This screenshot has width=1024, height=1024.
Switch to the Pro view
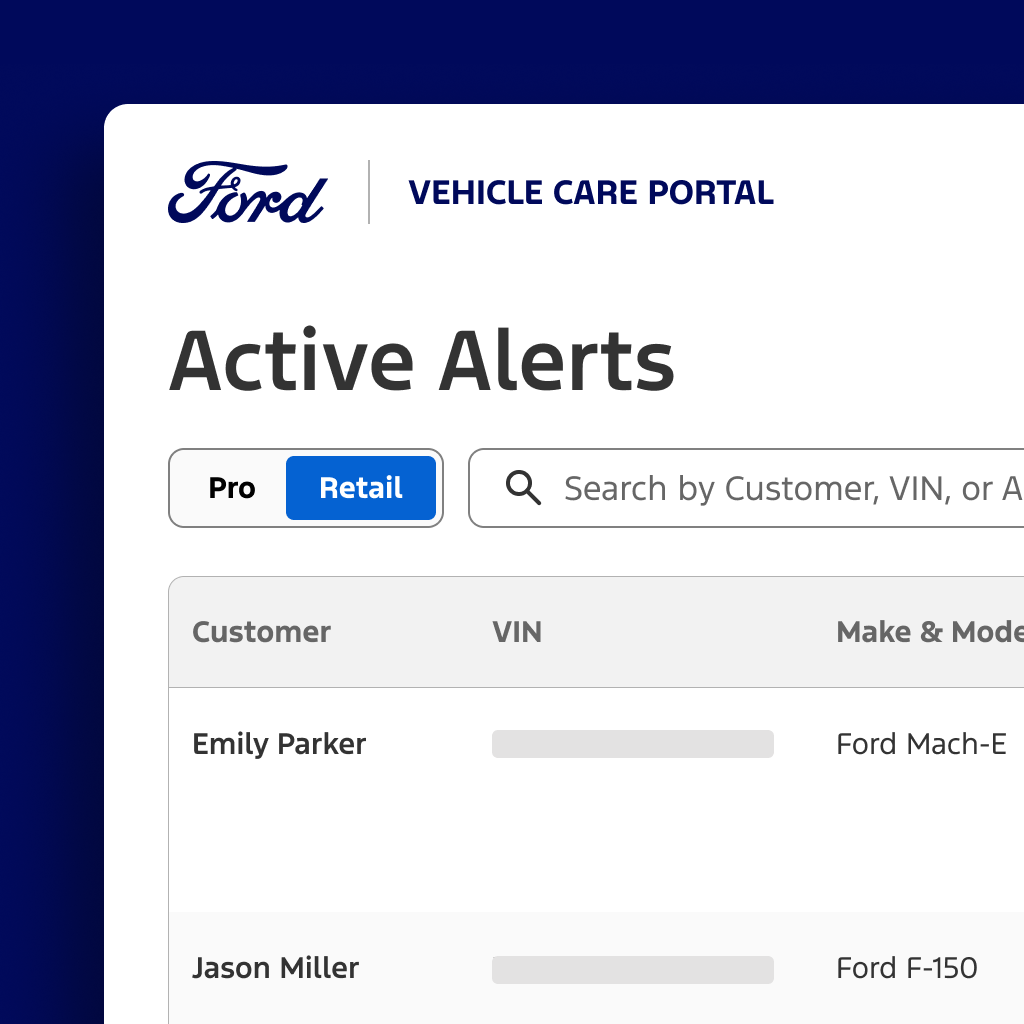click(231, 488)
